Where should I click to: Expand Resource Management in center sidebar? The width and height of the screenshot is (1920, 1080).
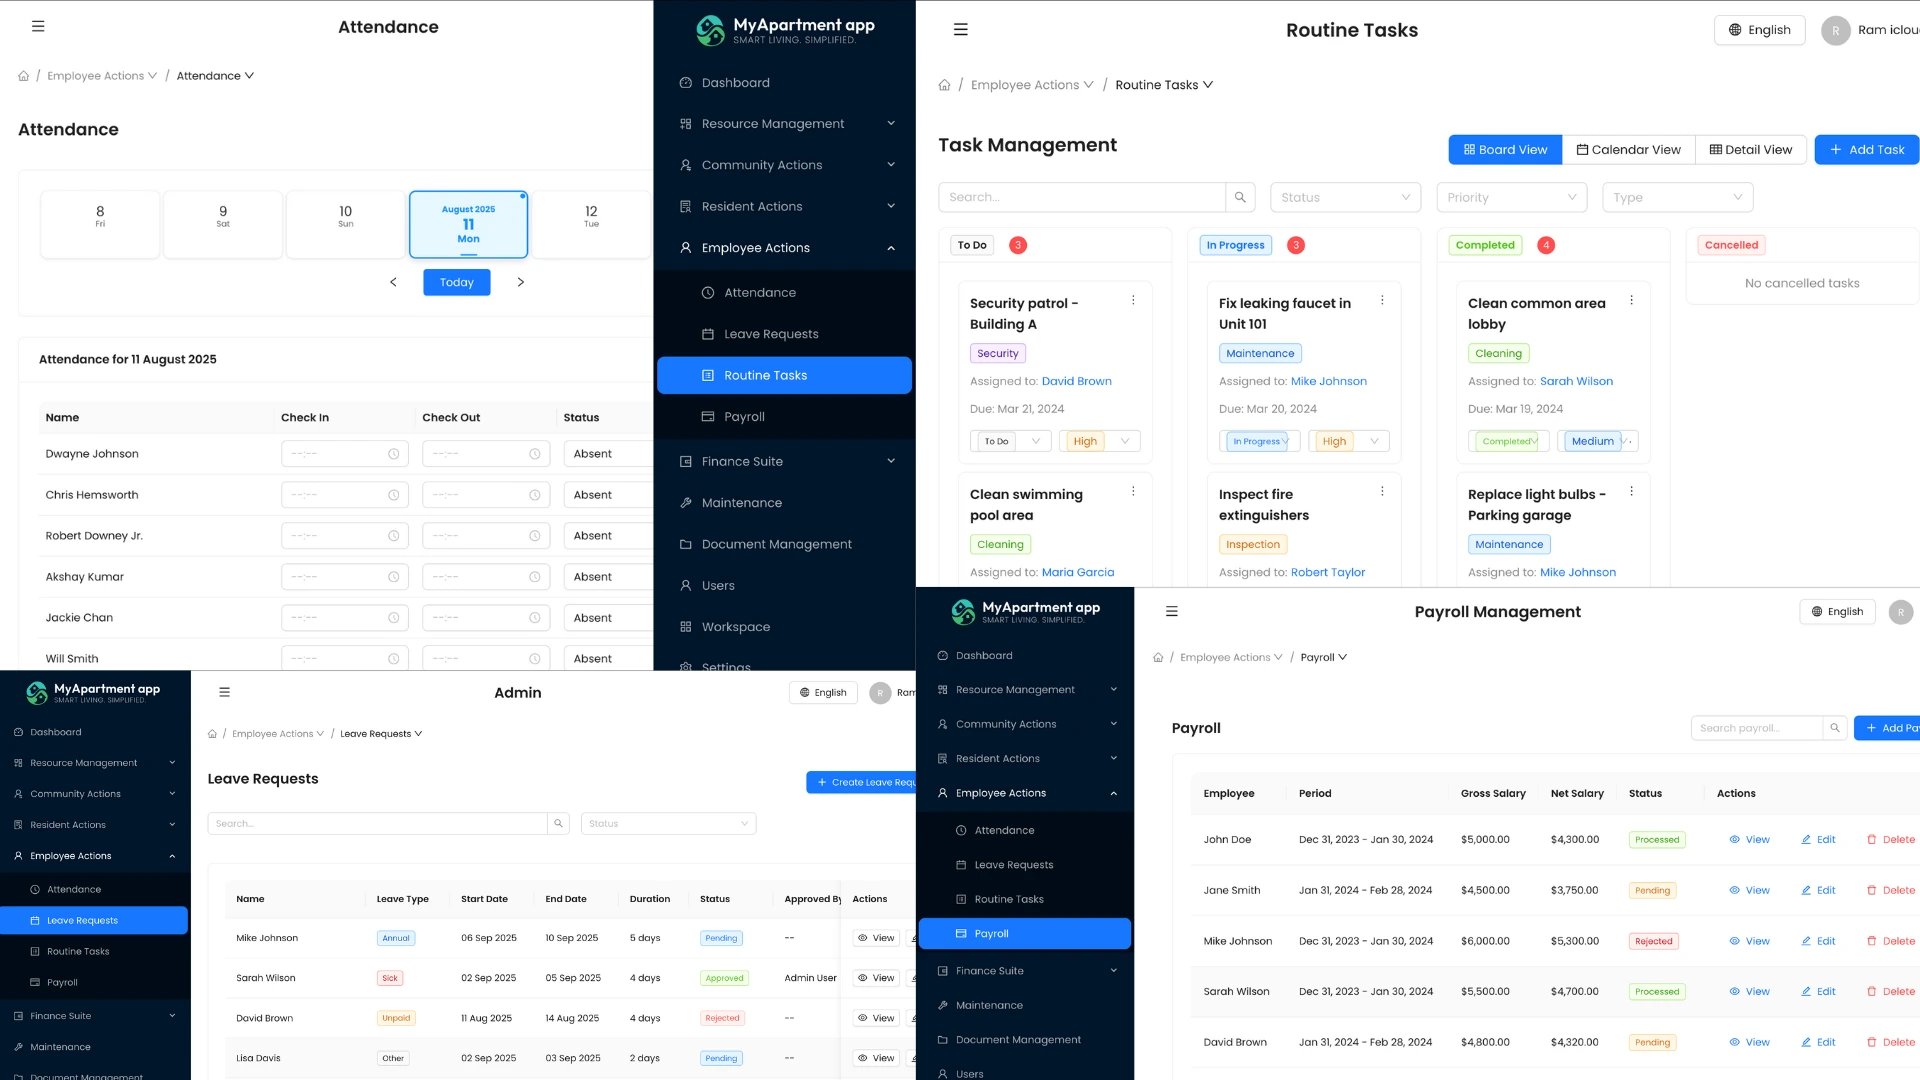785,124
